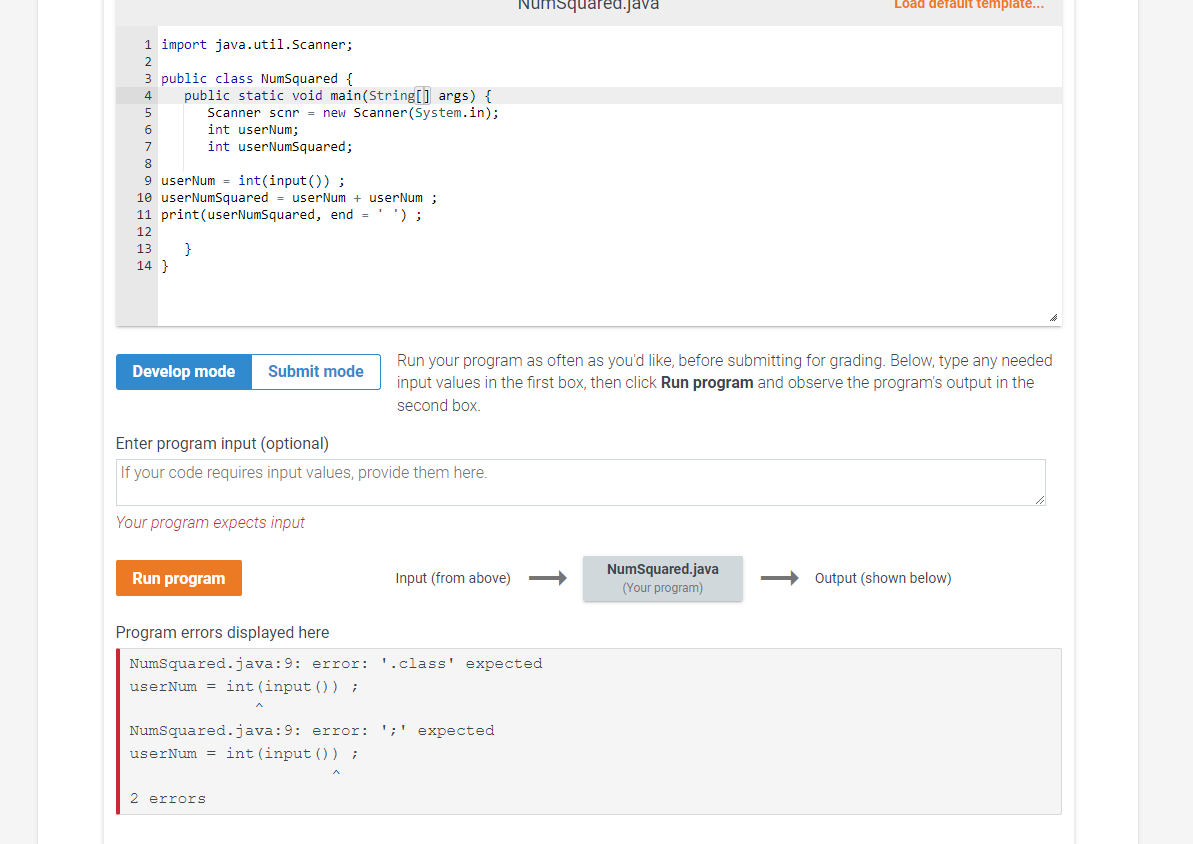
Task: Click the caret marker under the second error
Action: tap(336, 772)
